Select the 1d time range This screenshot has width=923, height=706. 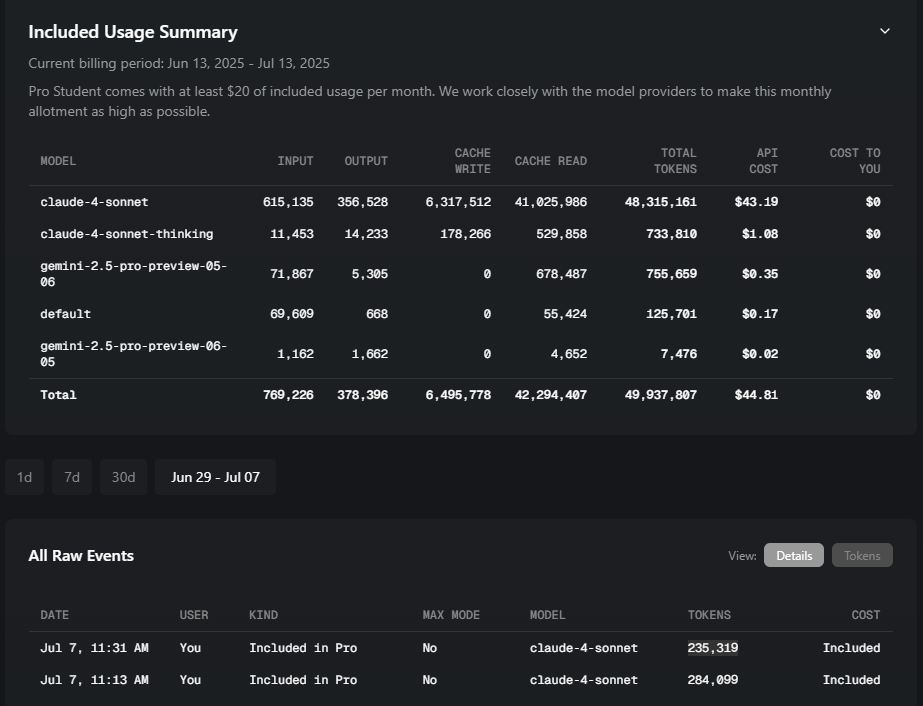click(x=25, y=477)
